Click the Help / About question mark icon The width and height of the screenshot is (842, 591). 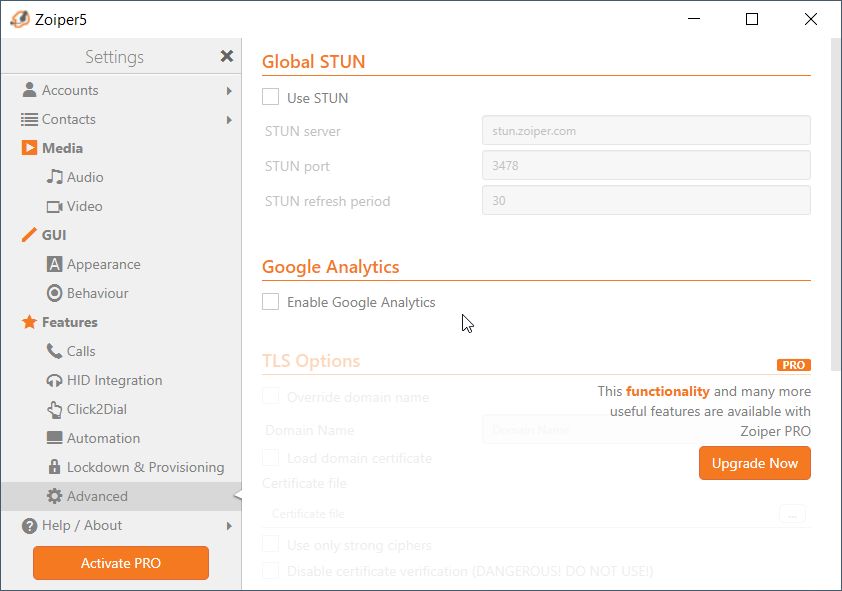click(x=29, y=526)
